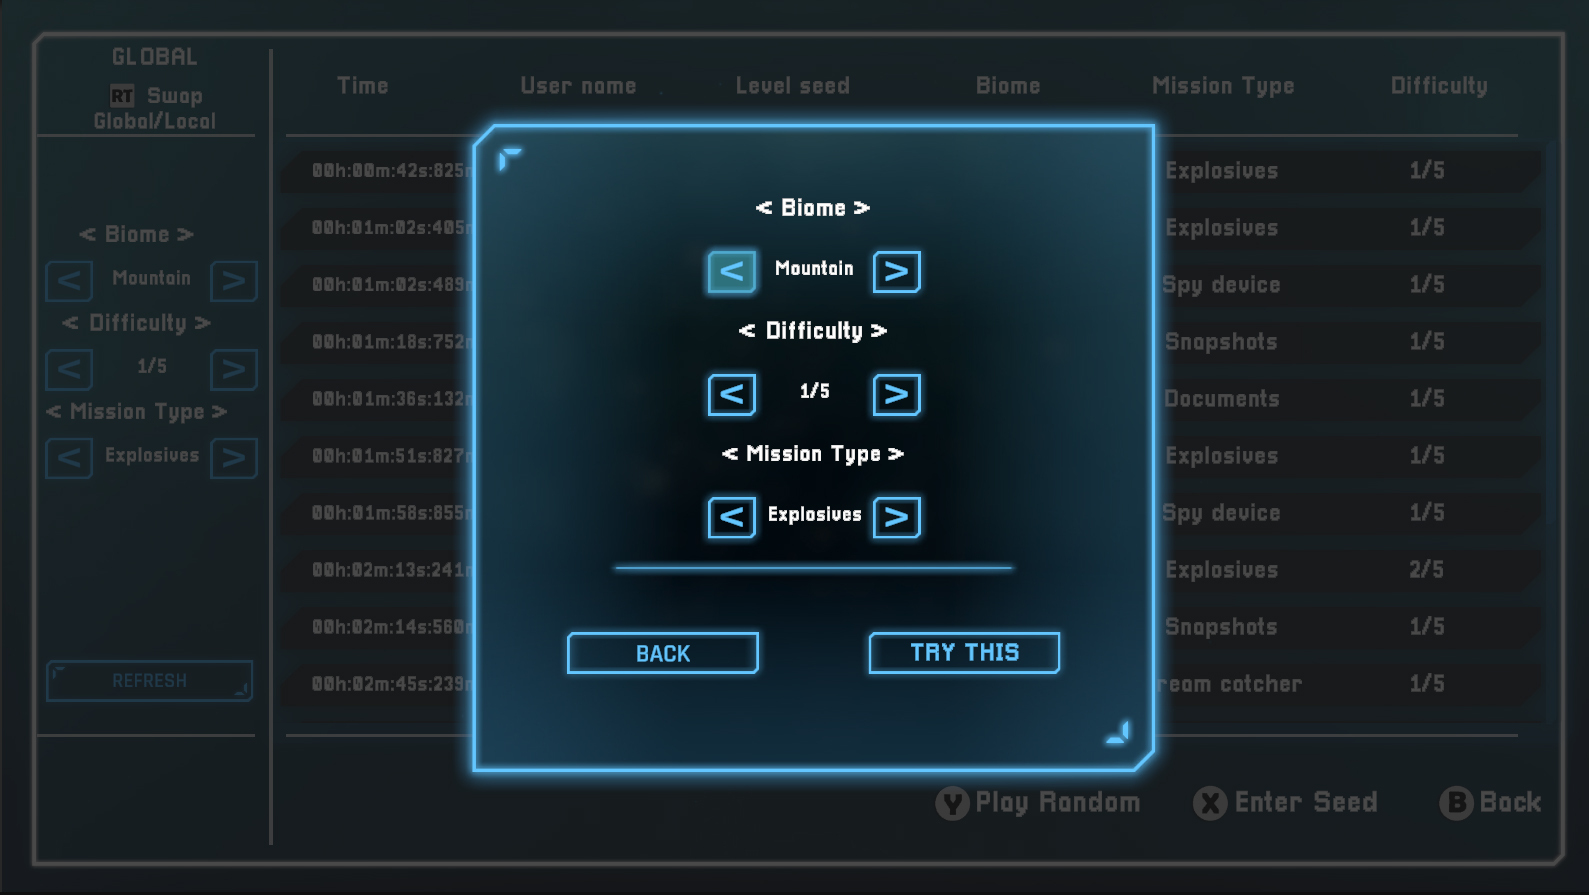Click sidebar Difficulty right arrow

[234, 370]
